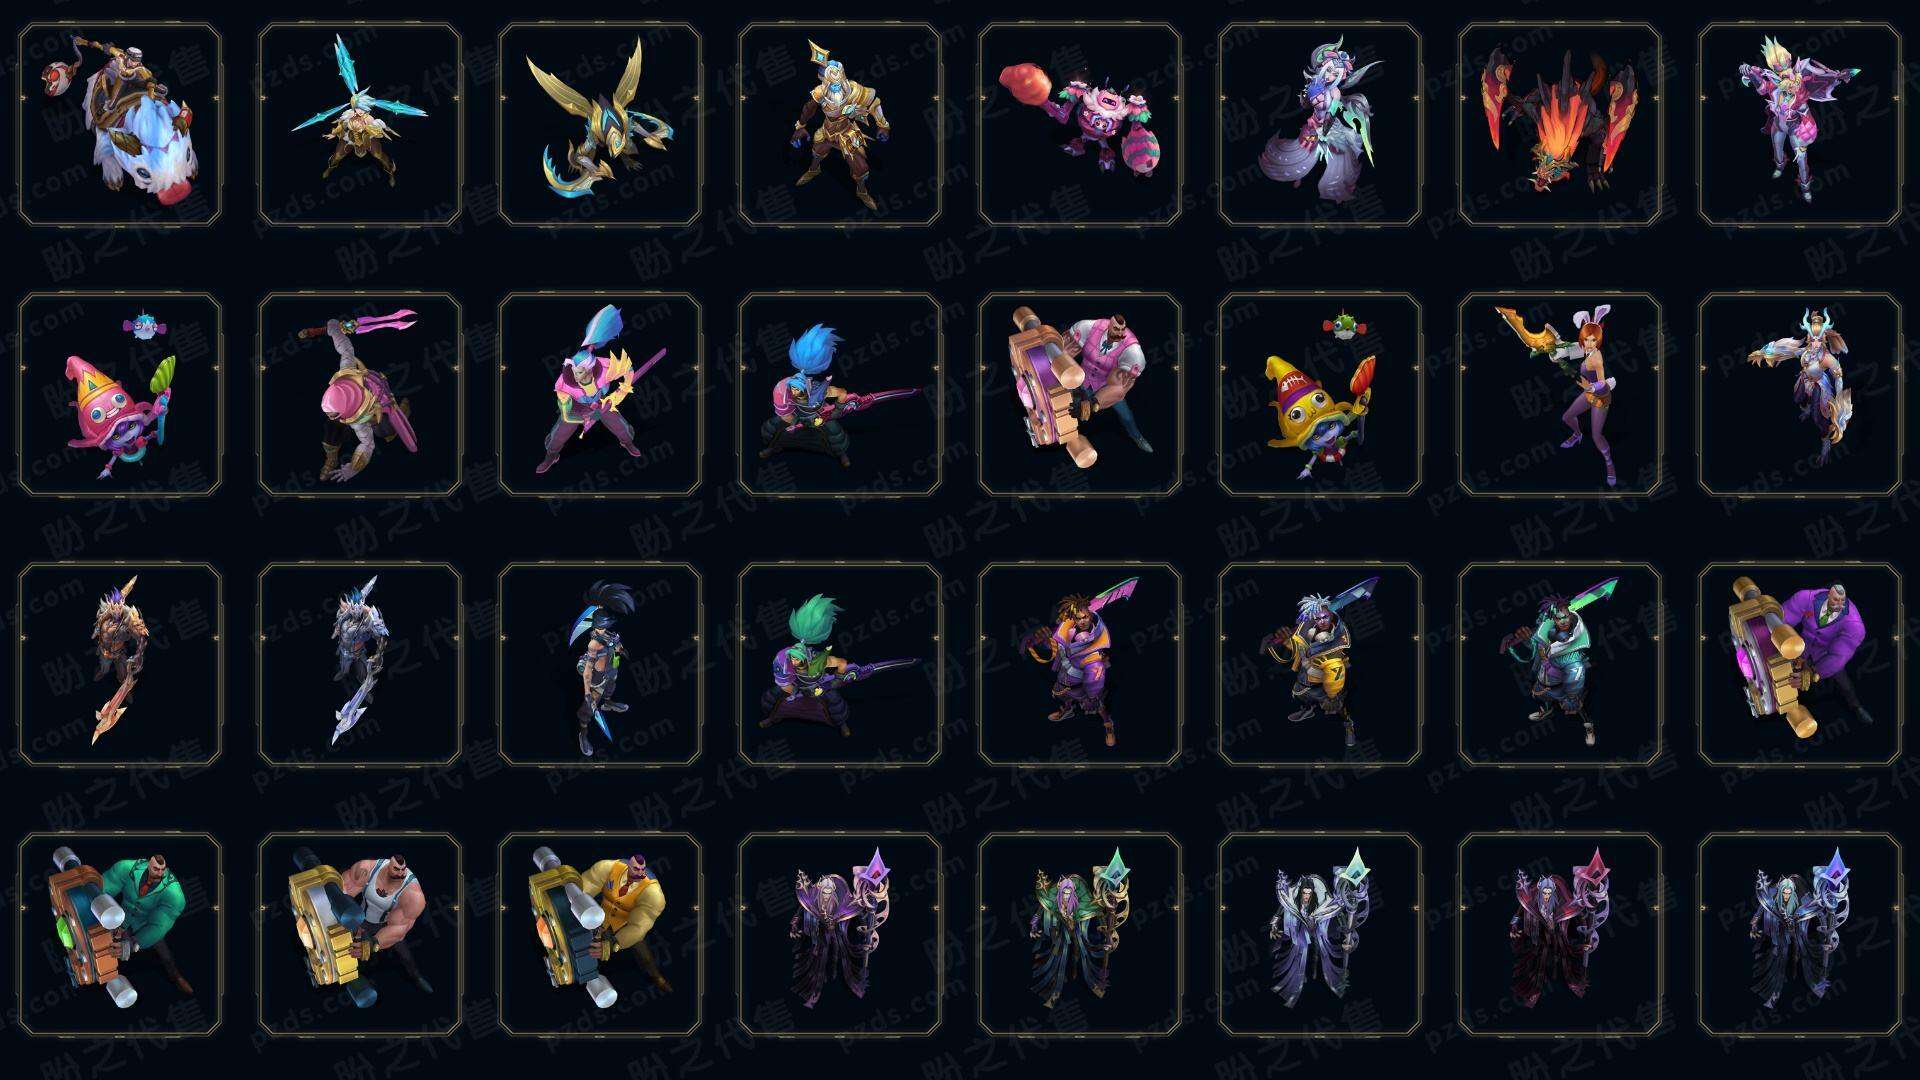Open the golden winged Azir skin thumbnail
Viewport: 1920px width, 1080px height.
(x=600, y=124)
